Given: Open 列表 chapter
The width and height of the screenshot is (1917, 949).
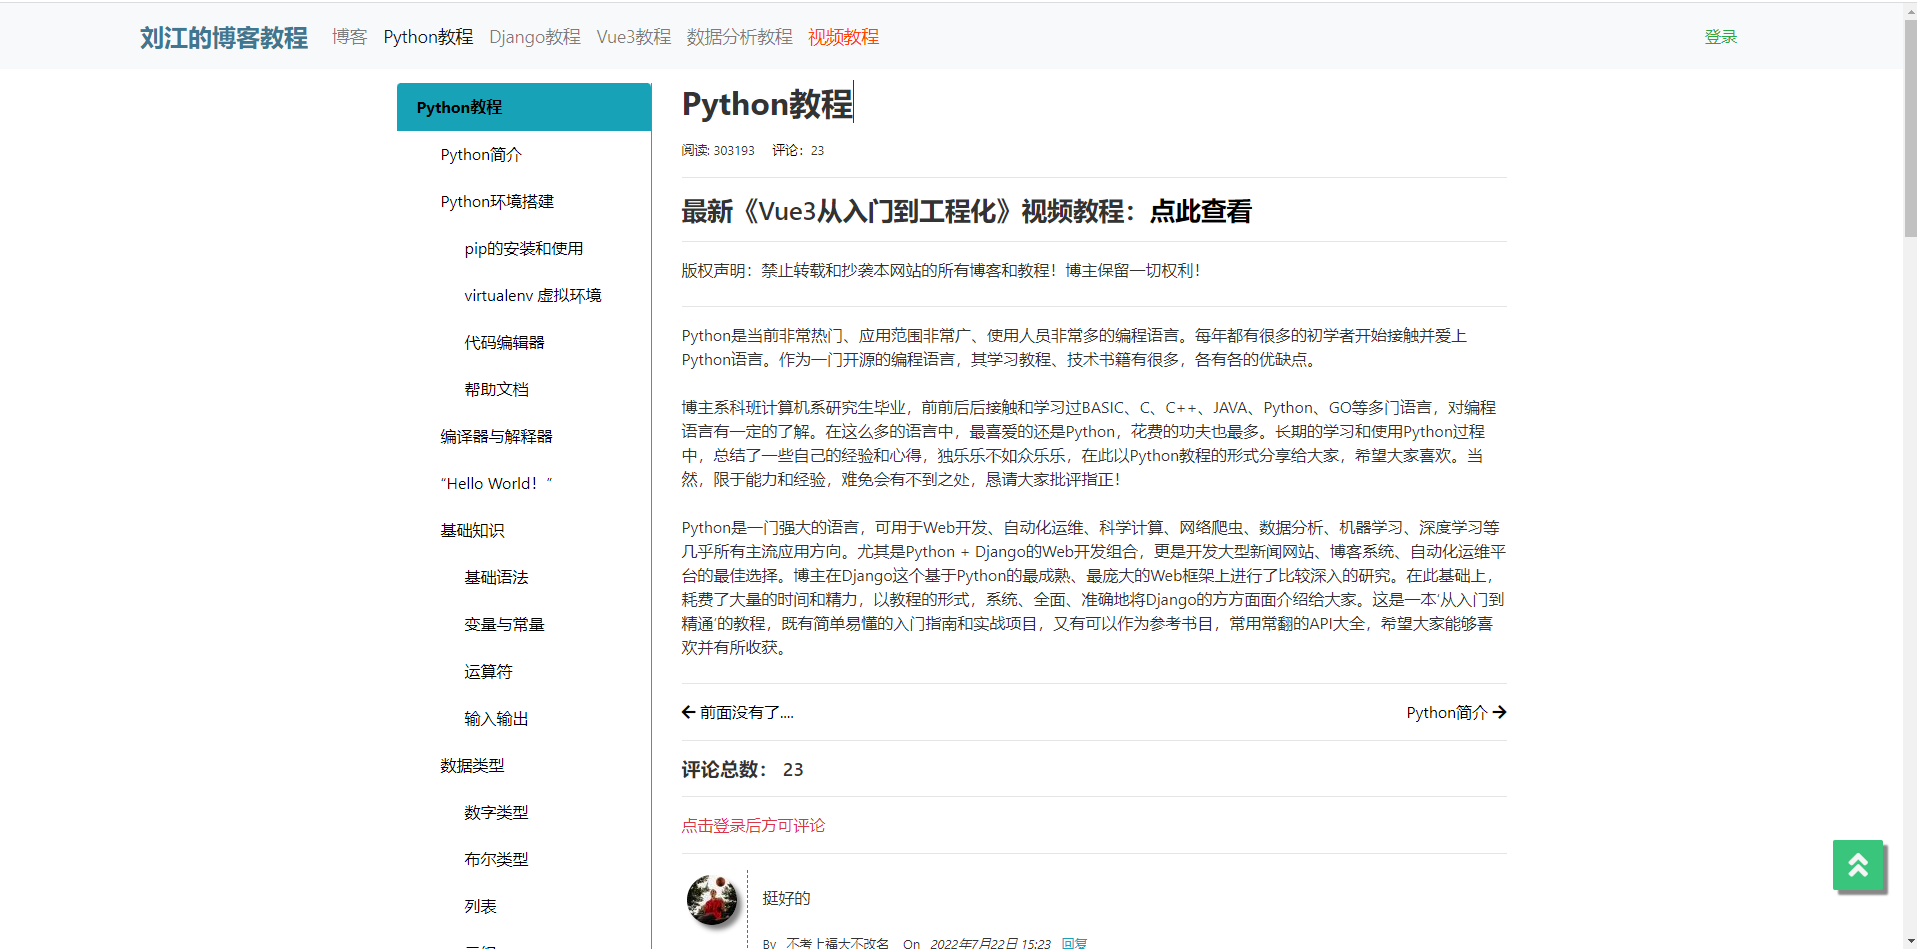Looking at the screenshot, I should tap(480, 906).
